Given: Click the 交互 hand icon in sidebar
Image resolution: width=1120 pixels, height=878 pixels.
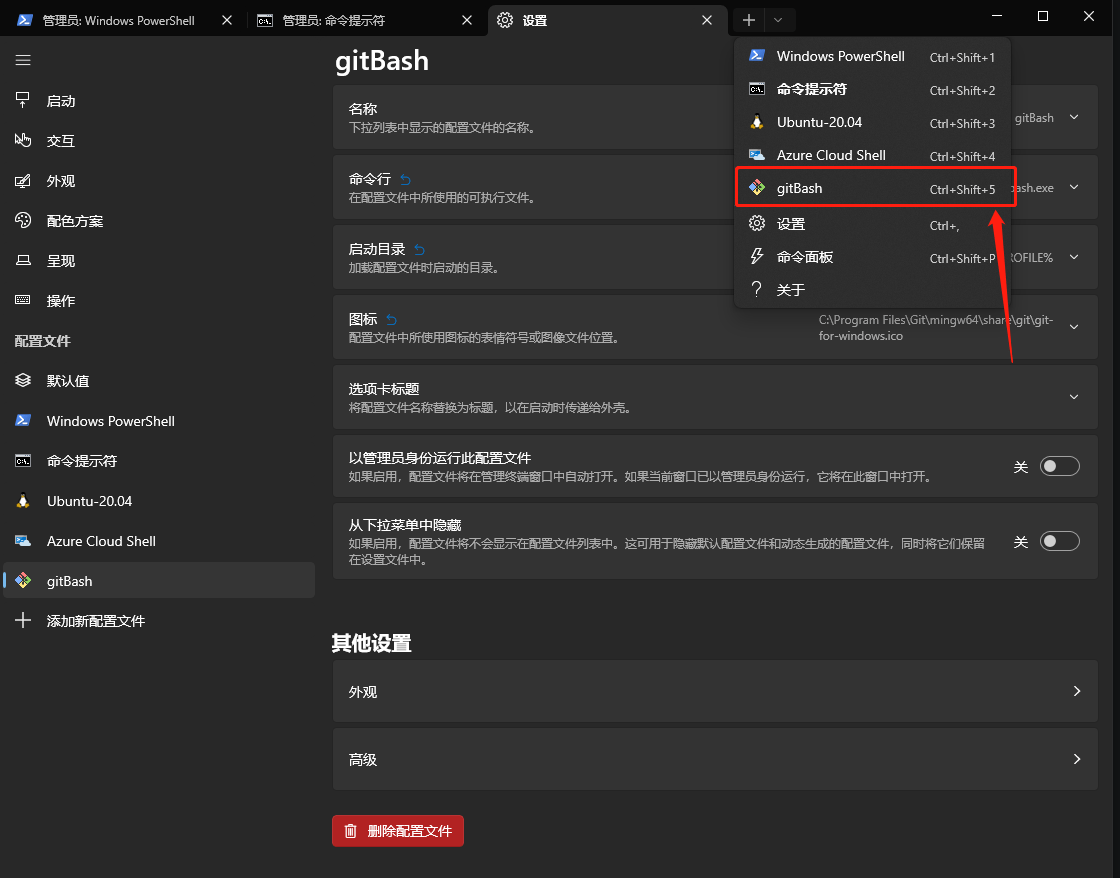Looking at the screenshot, I should point(23,141).
